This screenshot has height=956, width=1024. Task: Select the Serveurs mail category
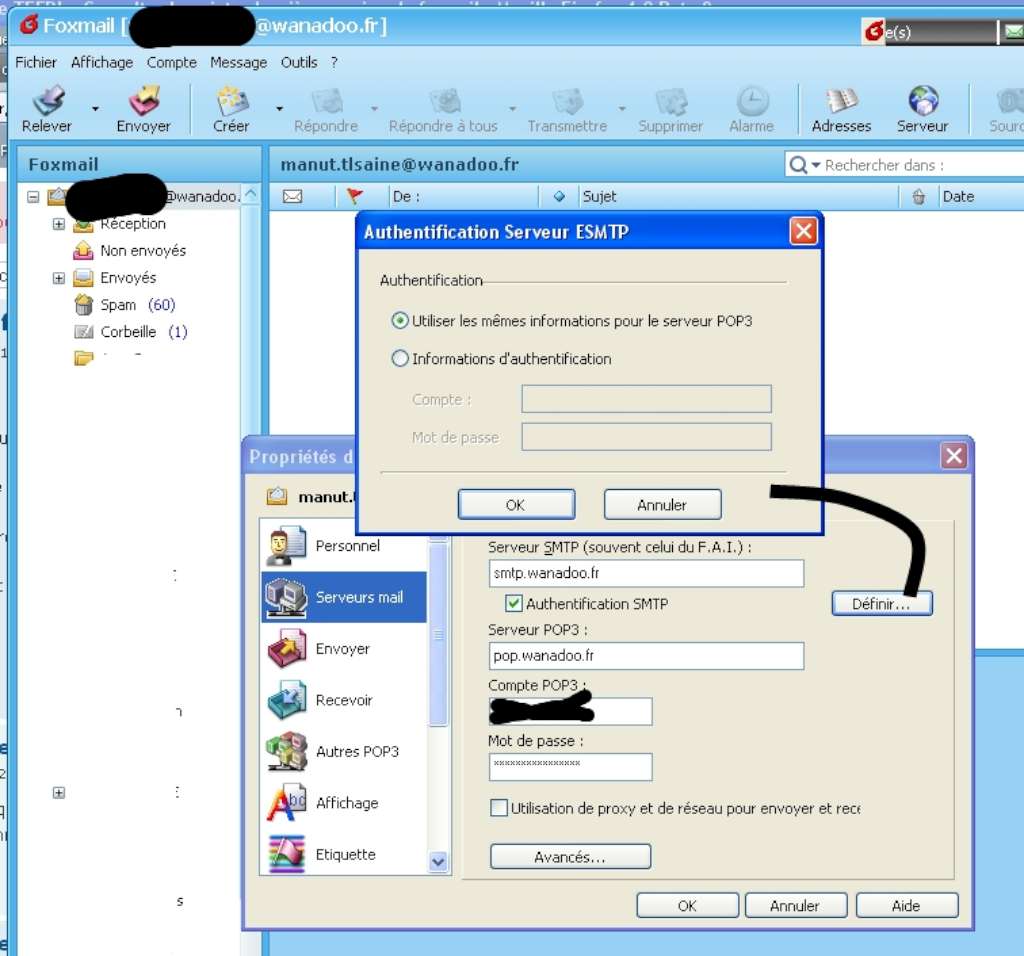click(x=344, y=597)
